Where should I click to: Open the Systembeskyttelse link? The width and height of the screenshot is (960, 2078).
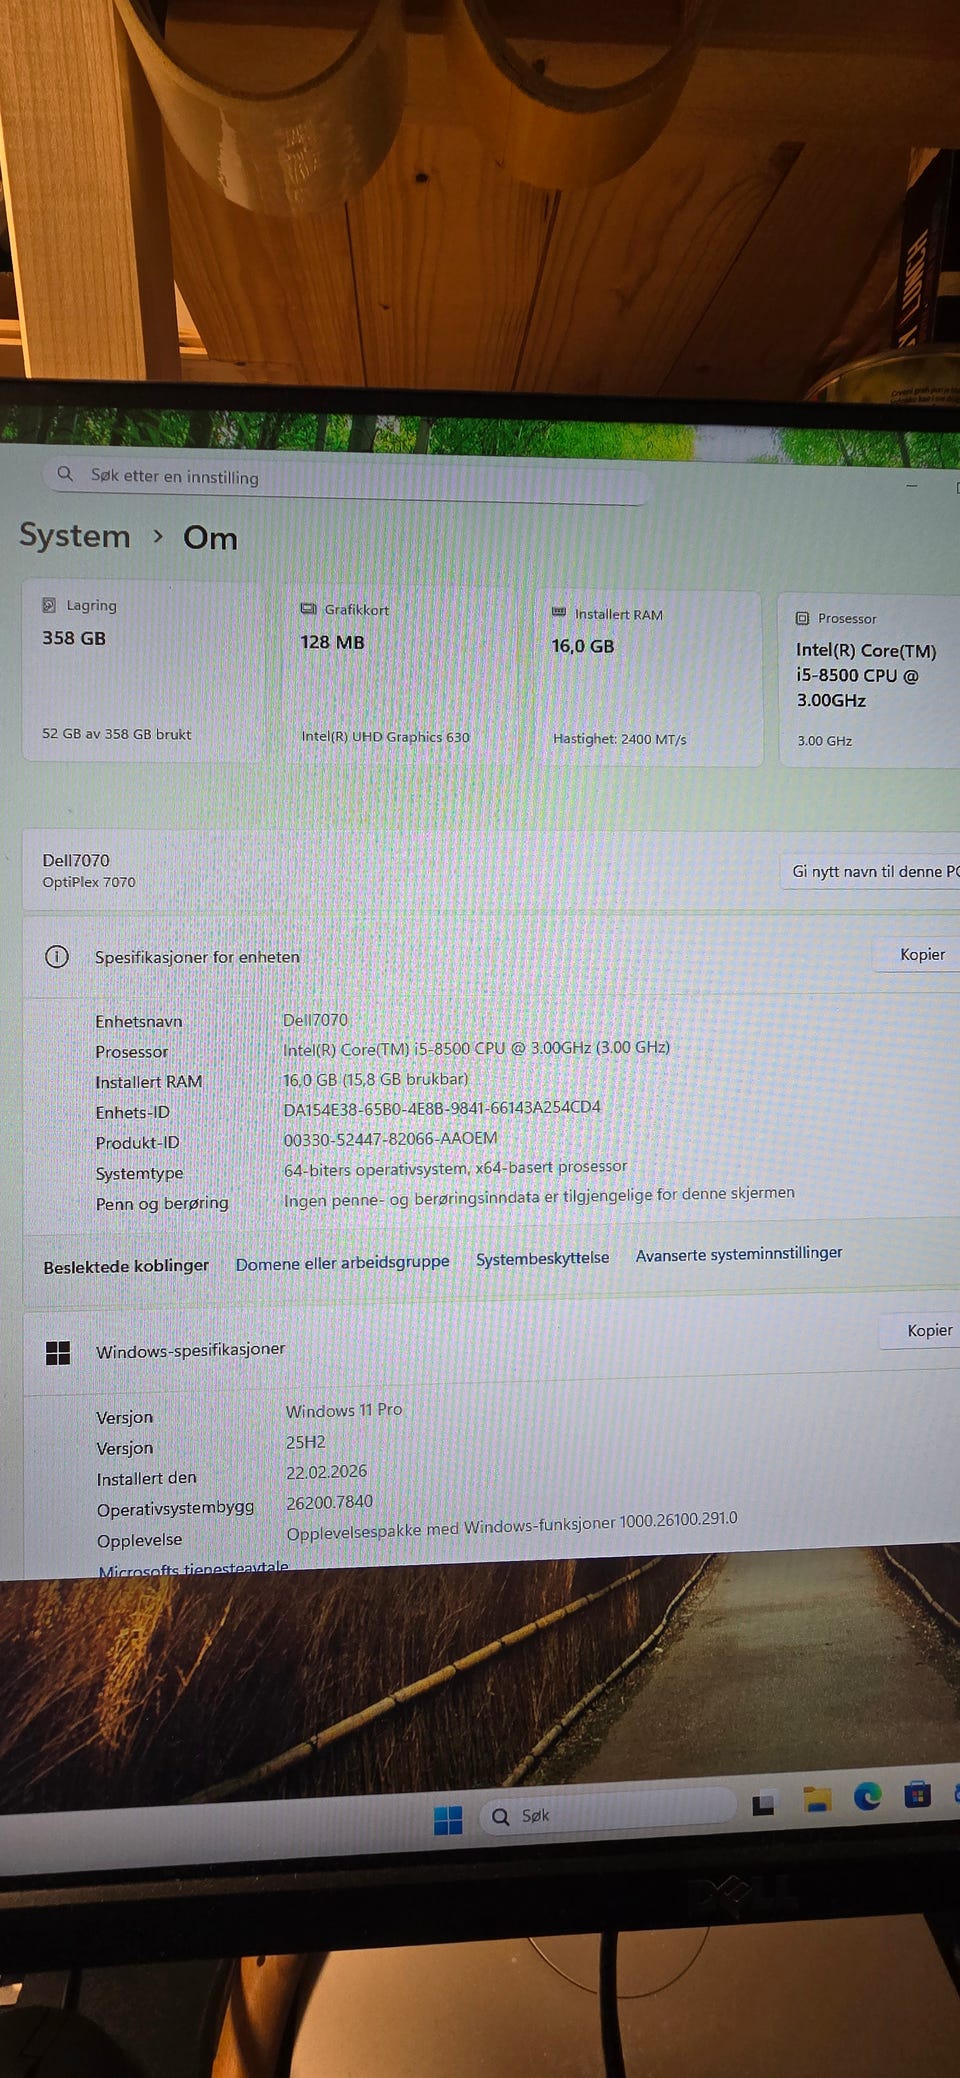pos(542,1258)
